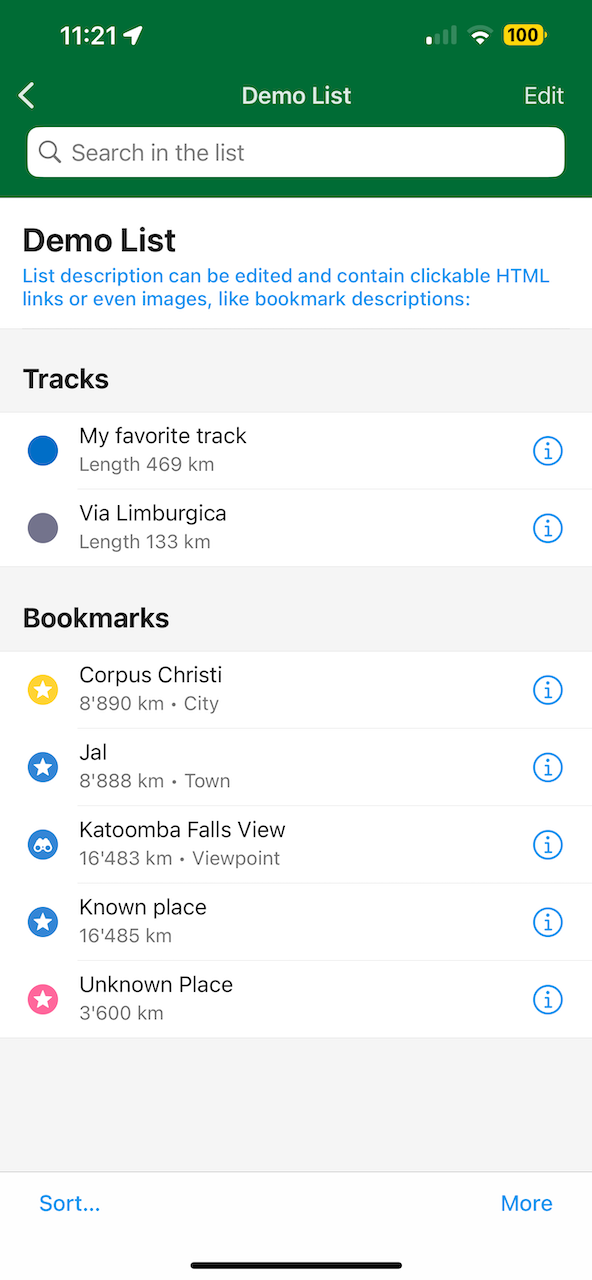The width and height of the screenshot is (592, 1280).
Task: Tap info icon for Known place
Action: (x=547, y=922)
